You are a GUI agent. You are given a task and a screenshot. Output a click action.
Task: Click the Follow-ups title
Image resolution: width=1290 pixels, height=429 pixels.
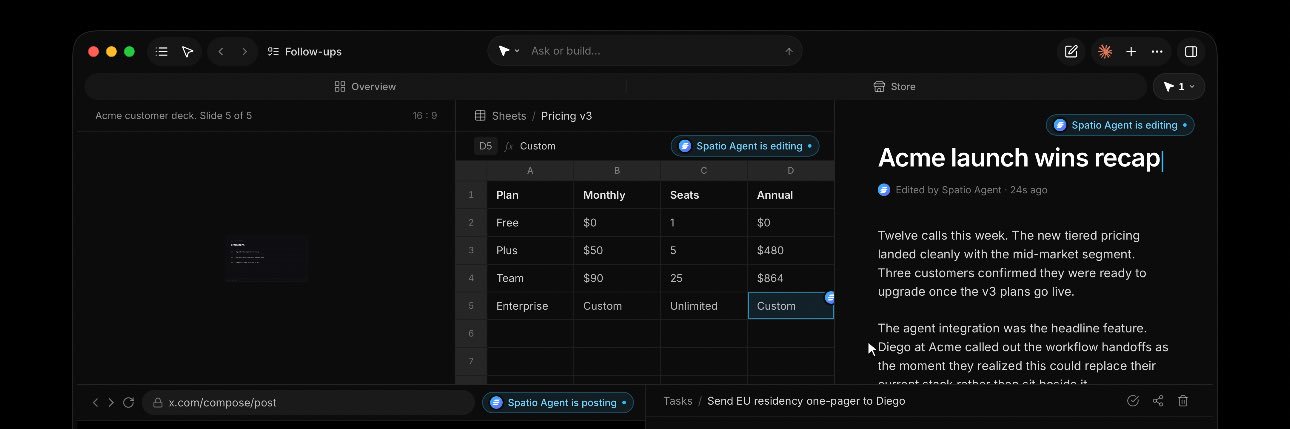pos(313,51)
